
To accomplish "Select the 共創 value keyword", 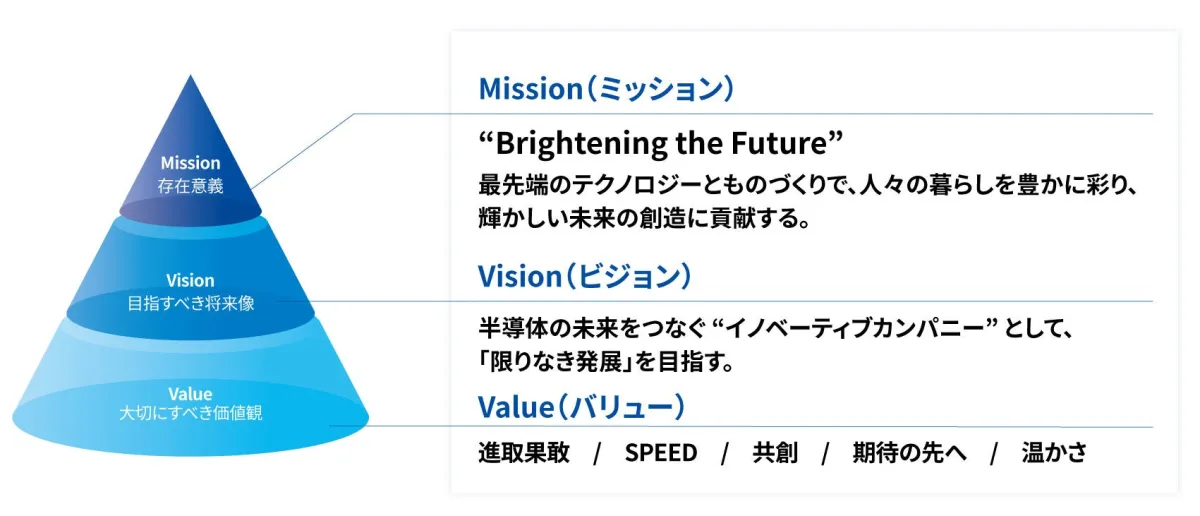I will pyautogui.click(x=775, y=453).
